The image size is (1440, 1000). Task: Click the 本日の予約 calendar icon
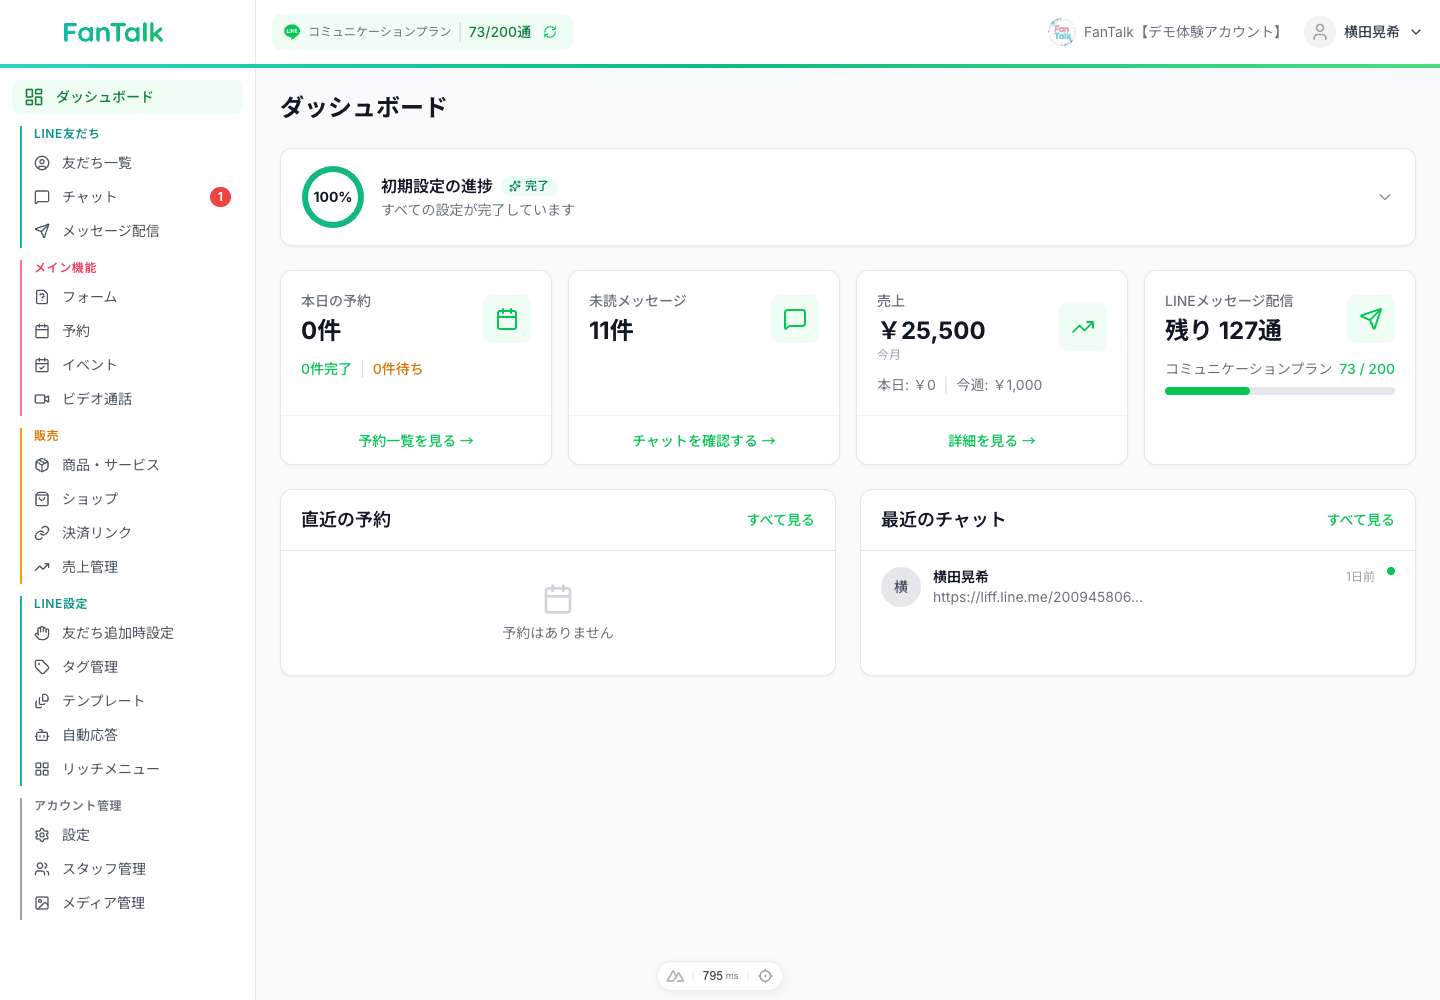click(x=507, y=319)
